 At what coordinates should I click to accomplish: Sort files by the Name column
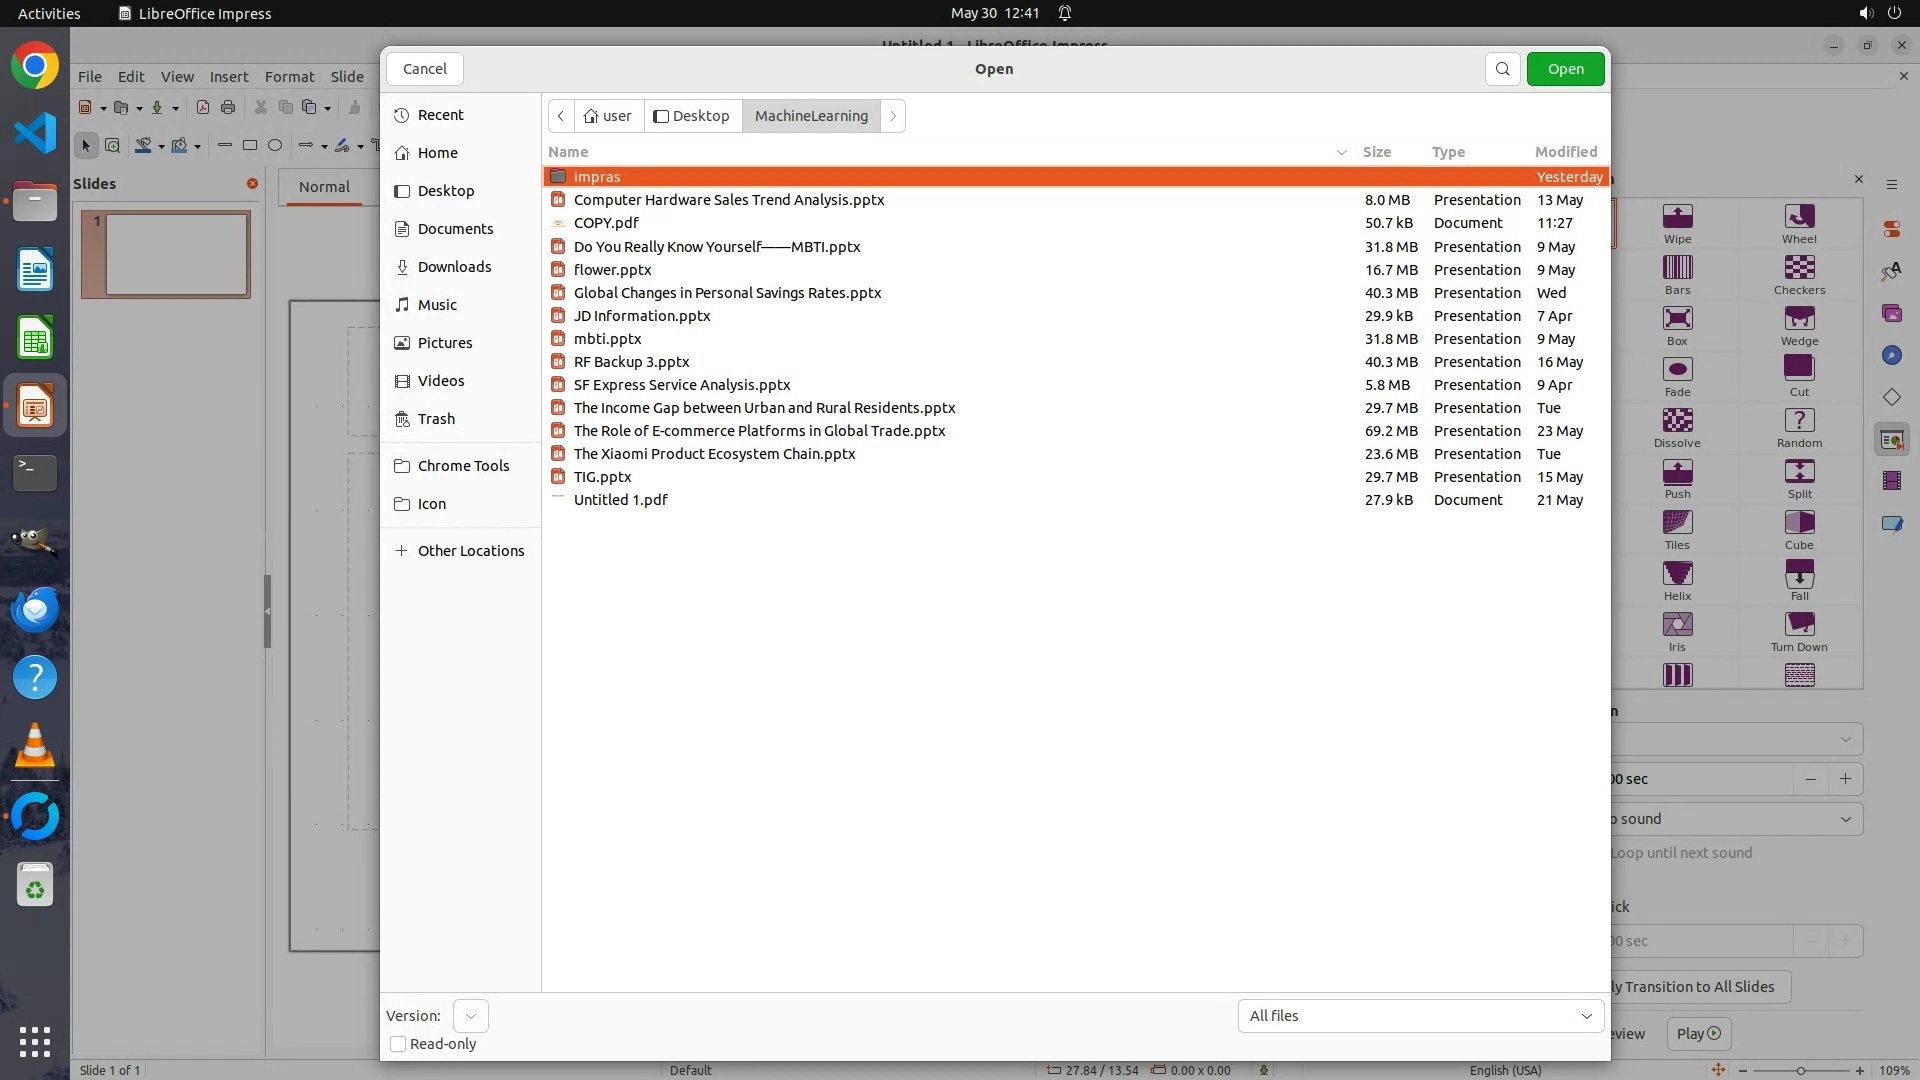[568, 152]
